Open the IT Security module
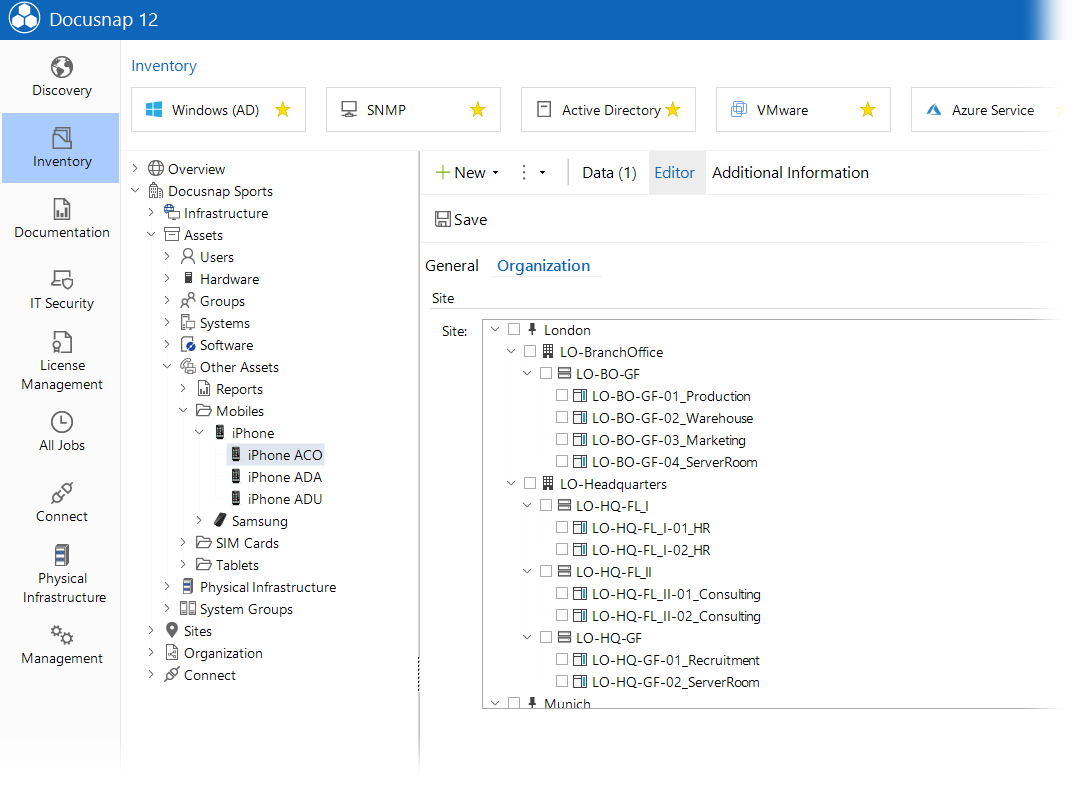The image size is (1088, 798). coord(62,289)
